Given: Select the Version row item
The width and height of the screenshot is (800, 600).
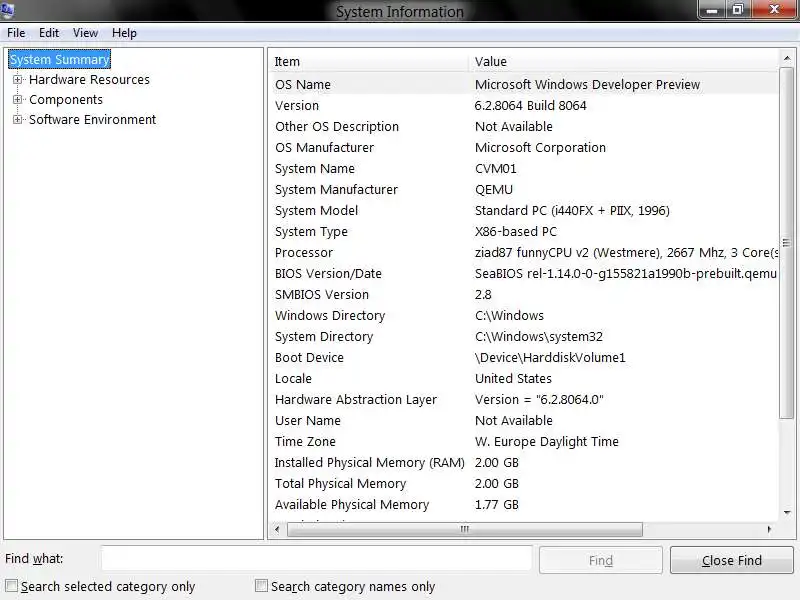Looking at the screenshot, I should point(523,105).
